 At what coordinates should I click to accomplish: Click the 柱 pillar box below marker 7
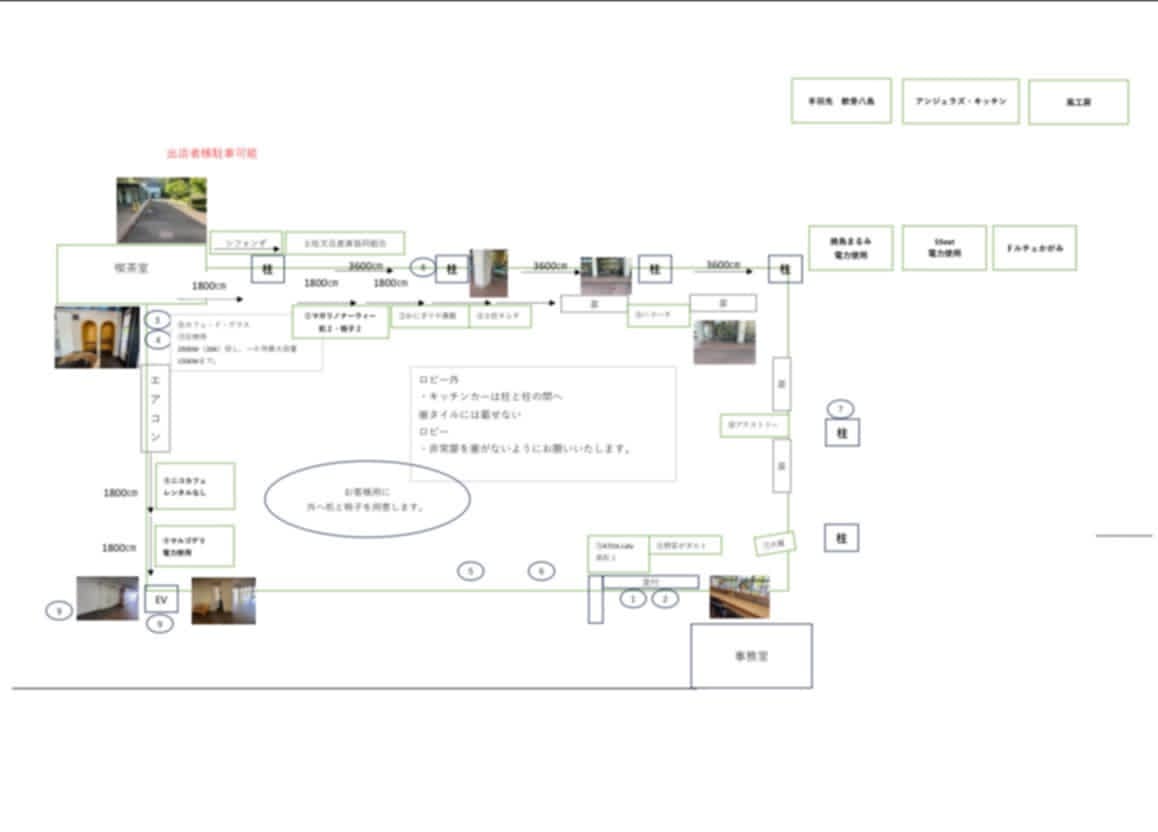coord(842,433)
